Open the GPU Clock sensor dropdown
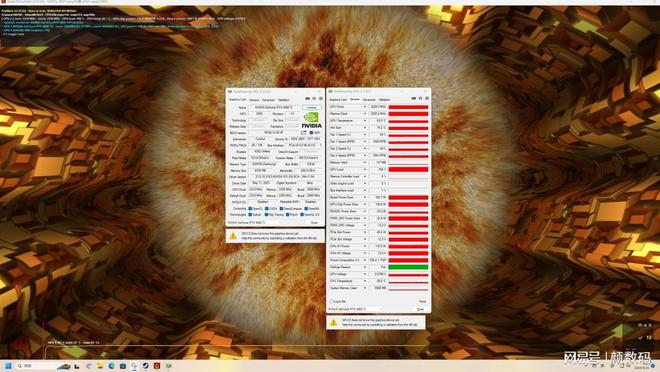This screenshot has height=372, width=660. [365, 107]
